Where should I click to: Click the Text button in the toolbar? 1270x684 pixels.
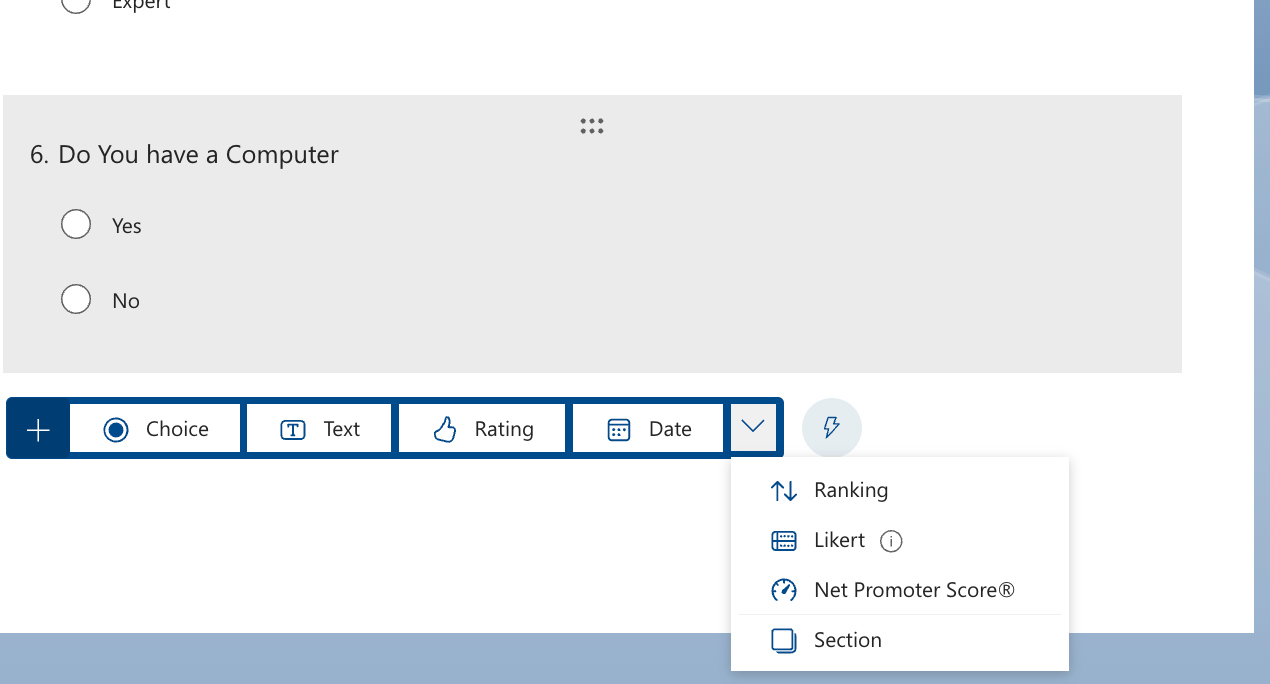click(x=318, y=428)
